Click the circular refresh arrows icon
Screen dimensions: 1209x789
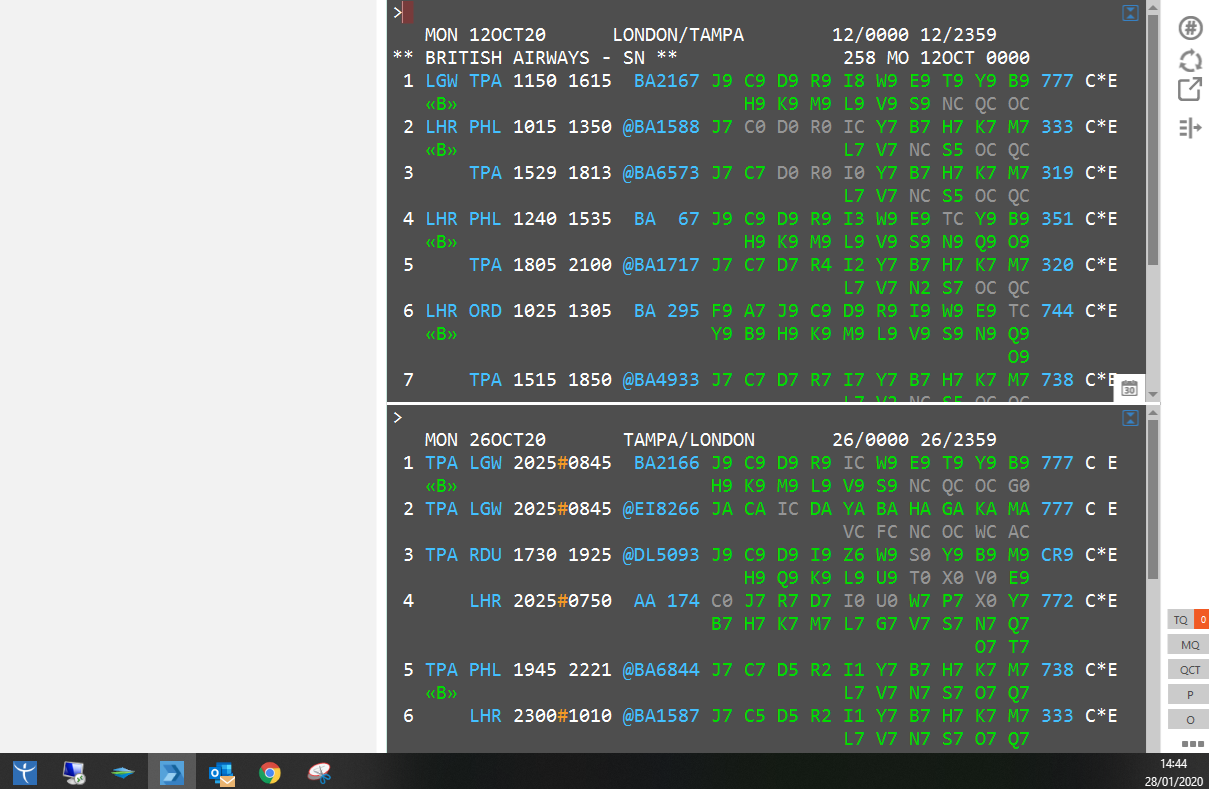1190,59
